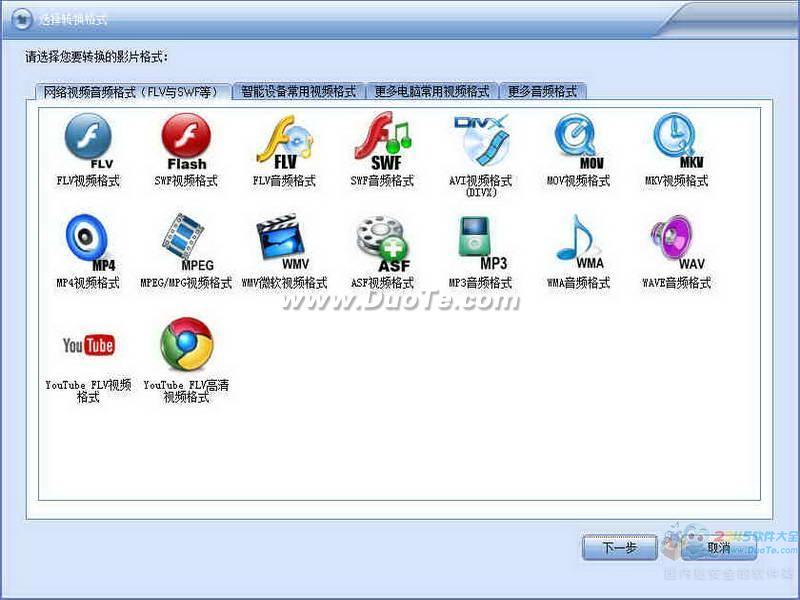Open the 更多音频格式 tab
800x600 pixels.
(543, 92)
